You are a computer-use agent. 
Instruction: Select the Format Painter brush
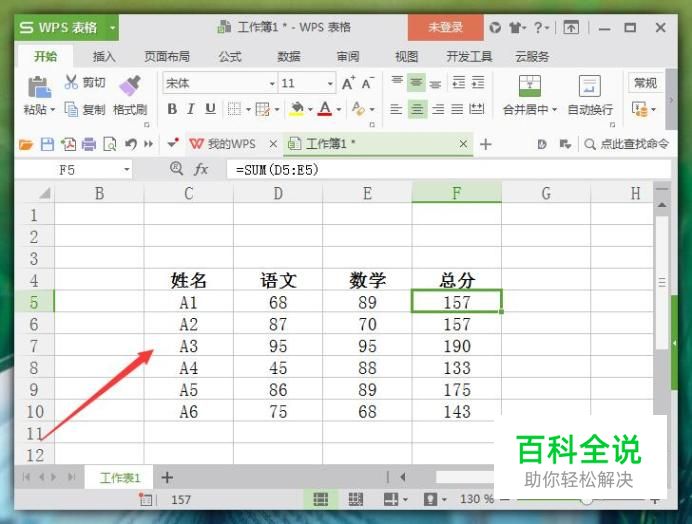130,86
